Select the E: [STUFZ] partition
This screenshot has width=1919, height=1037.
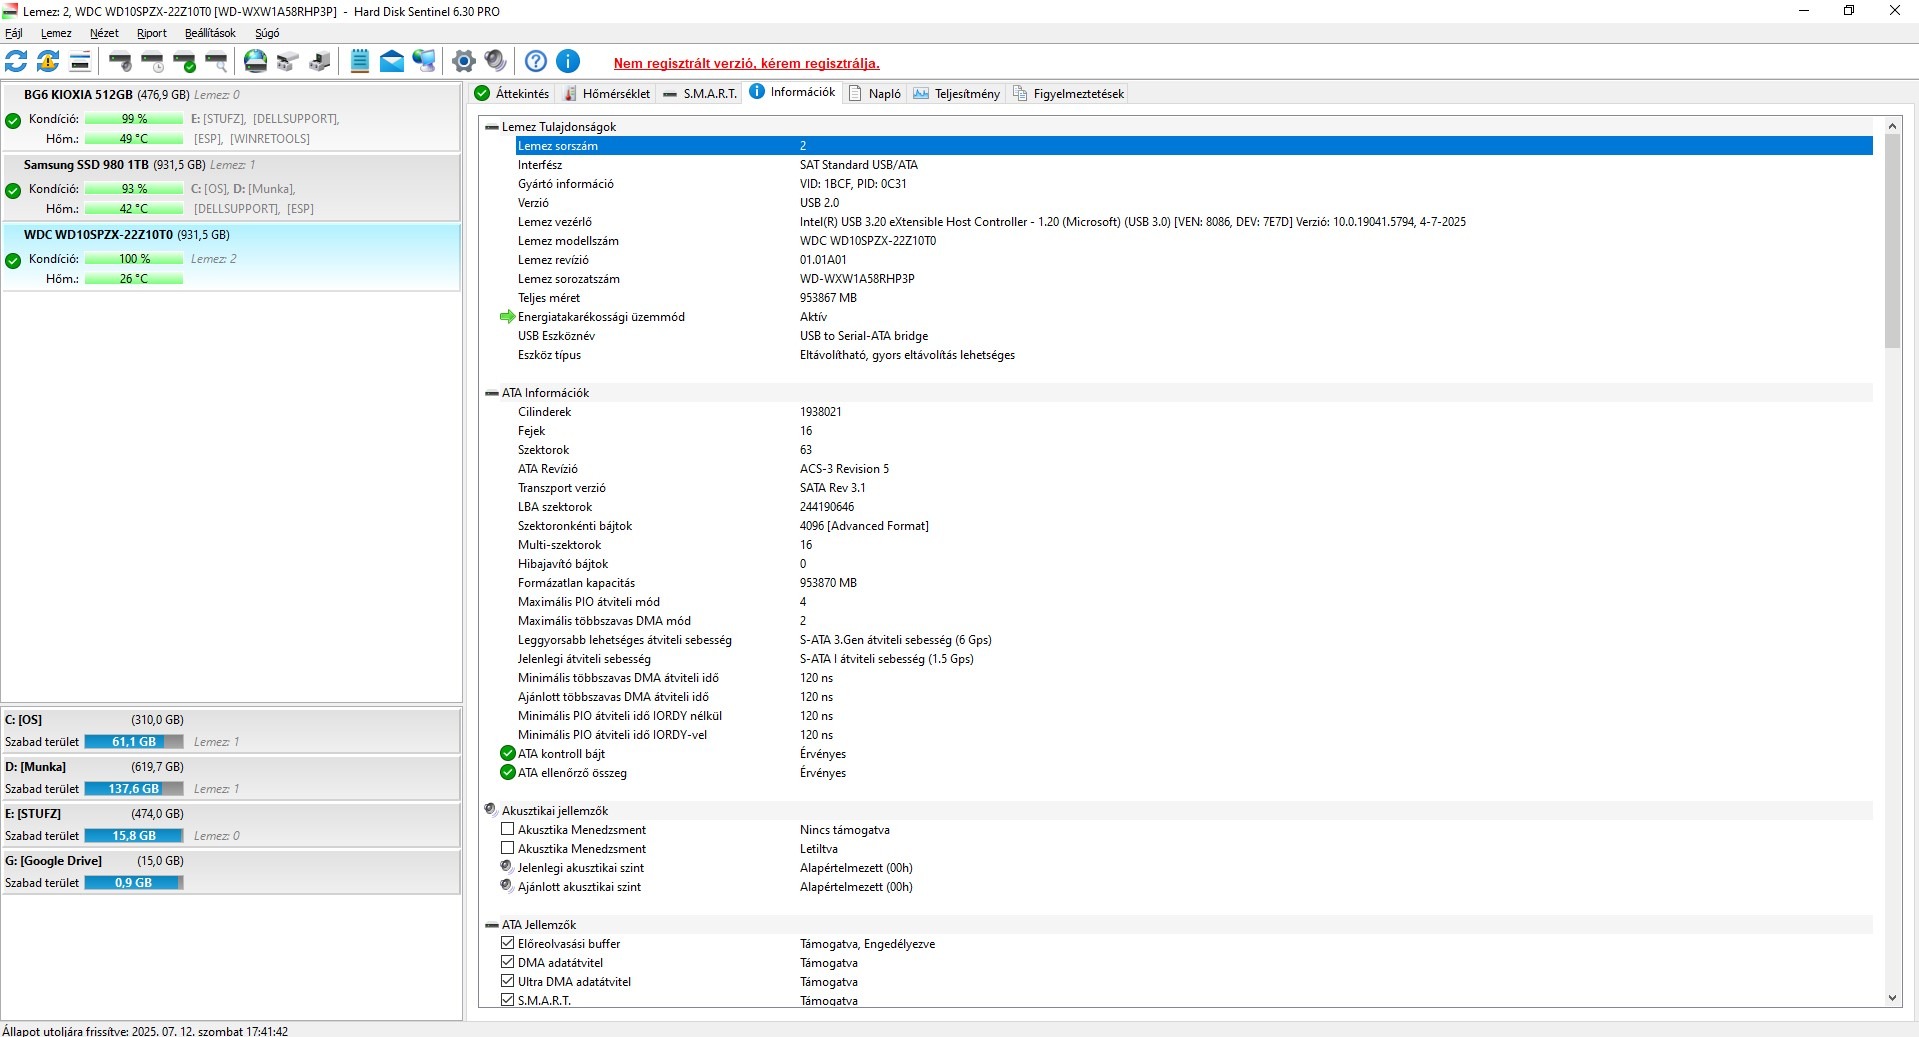click(x=231, y=825)
